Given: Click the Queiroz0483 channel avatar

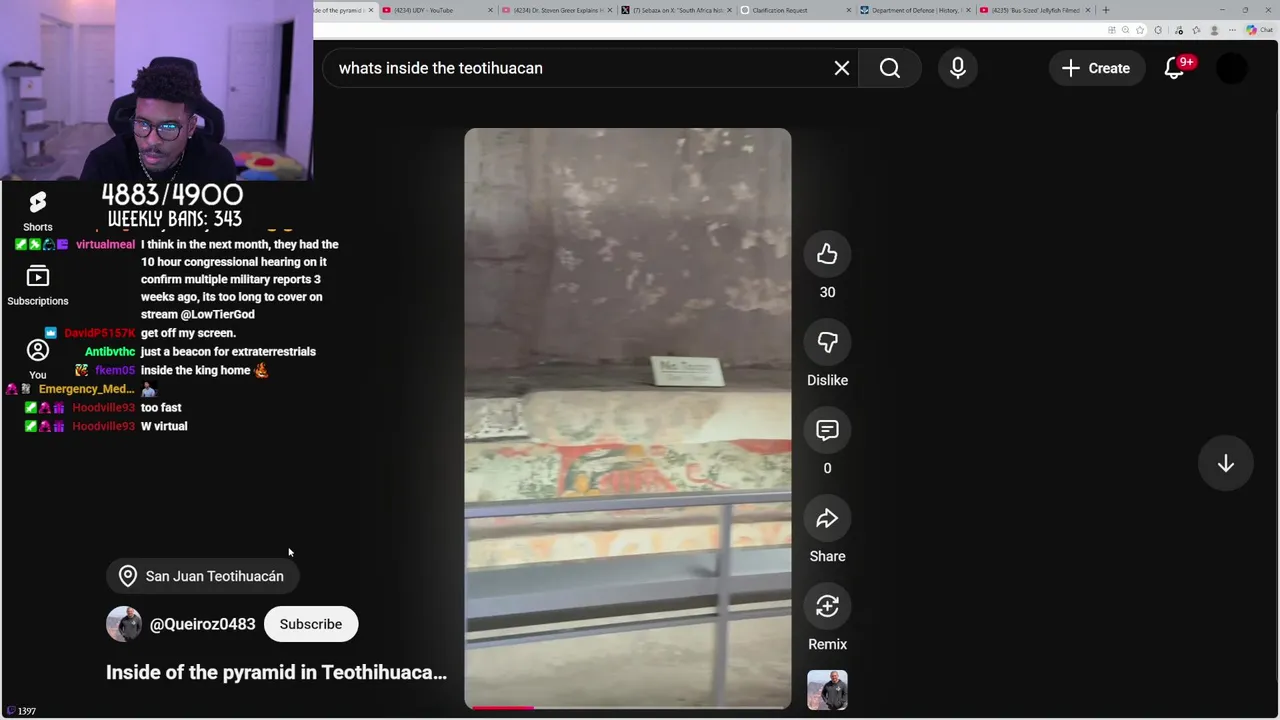Looking at the screenshot, I should click(x=124, y=624).
